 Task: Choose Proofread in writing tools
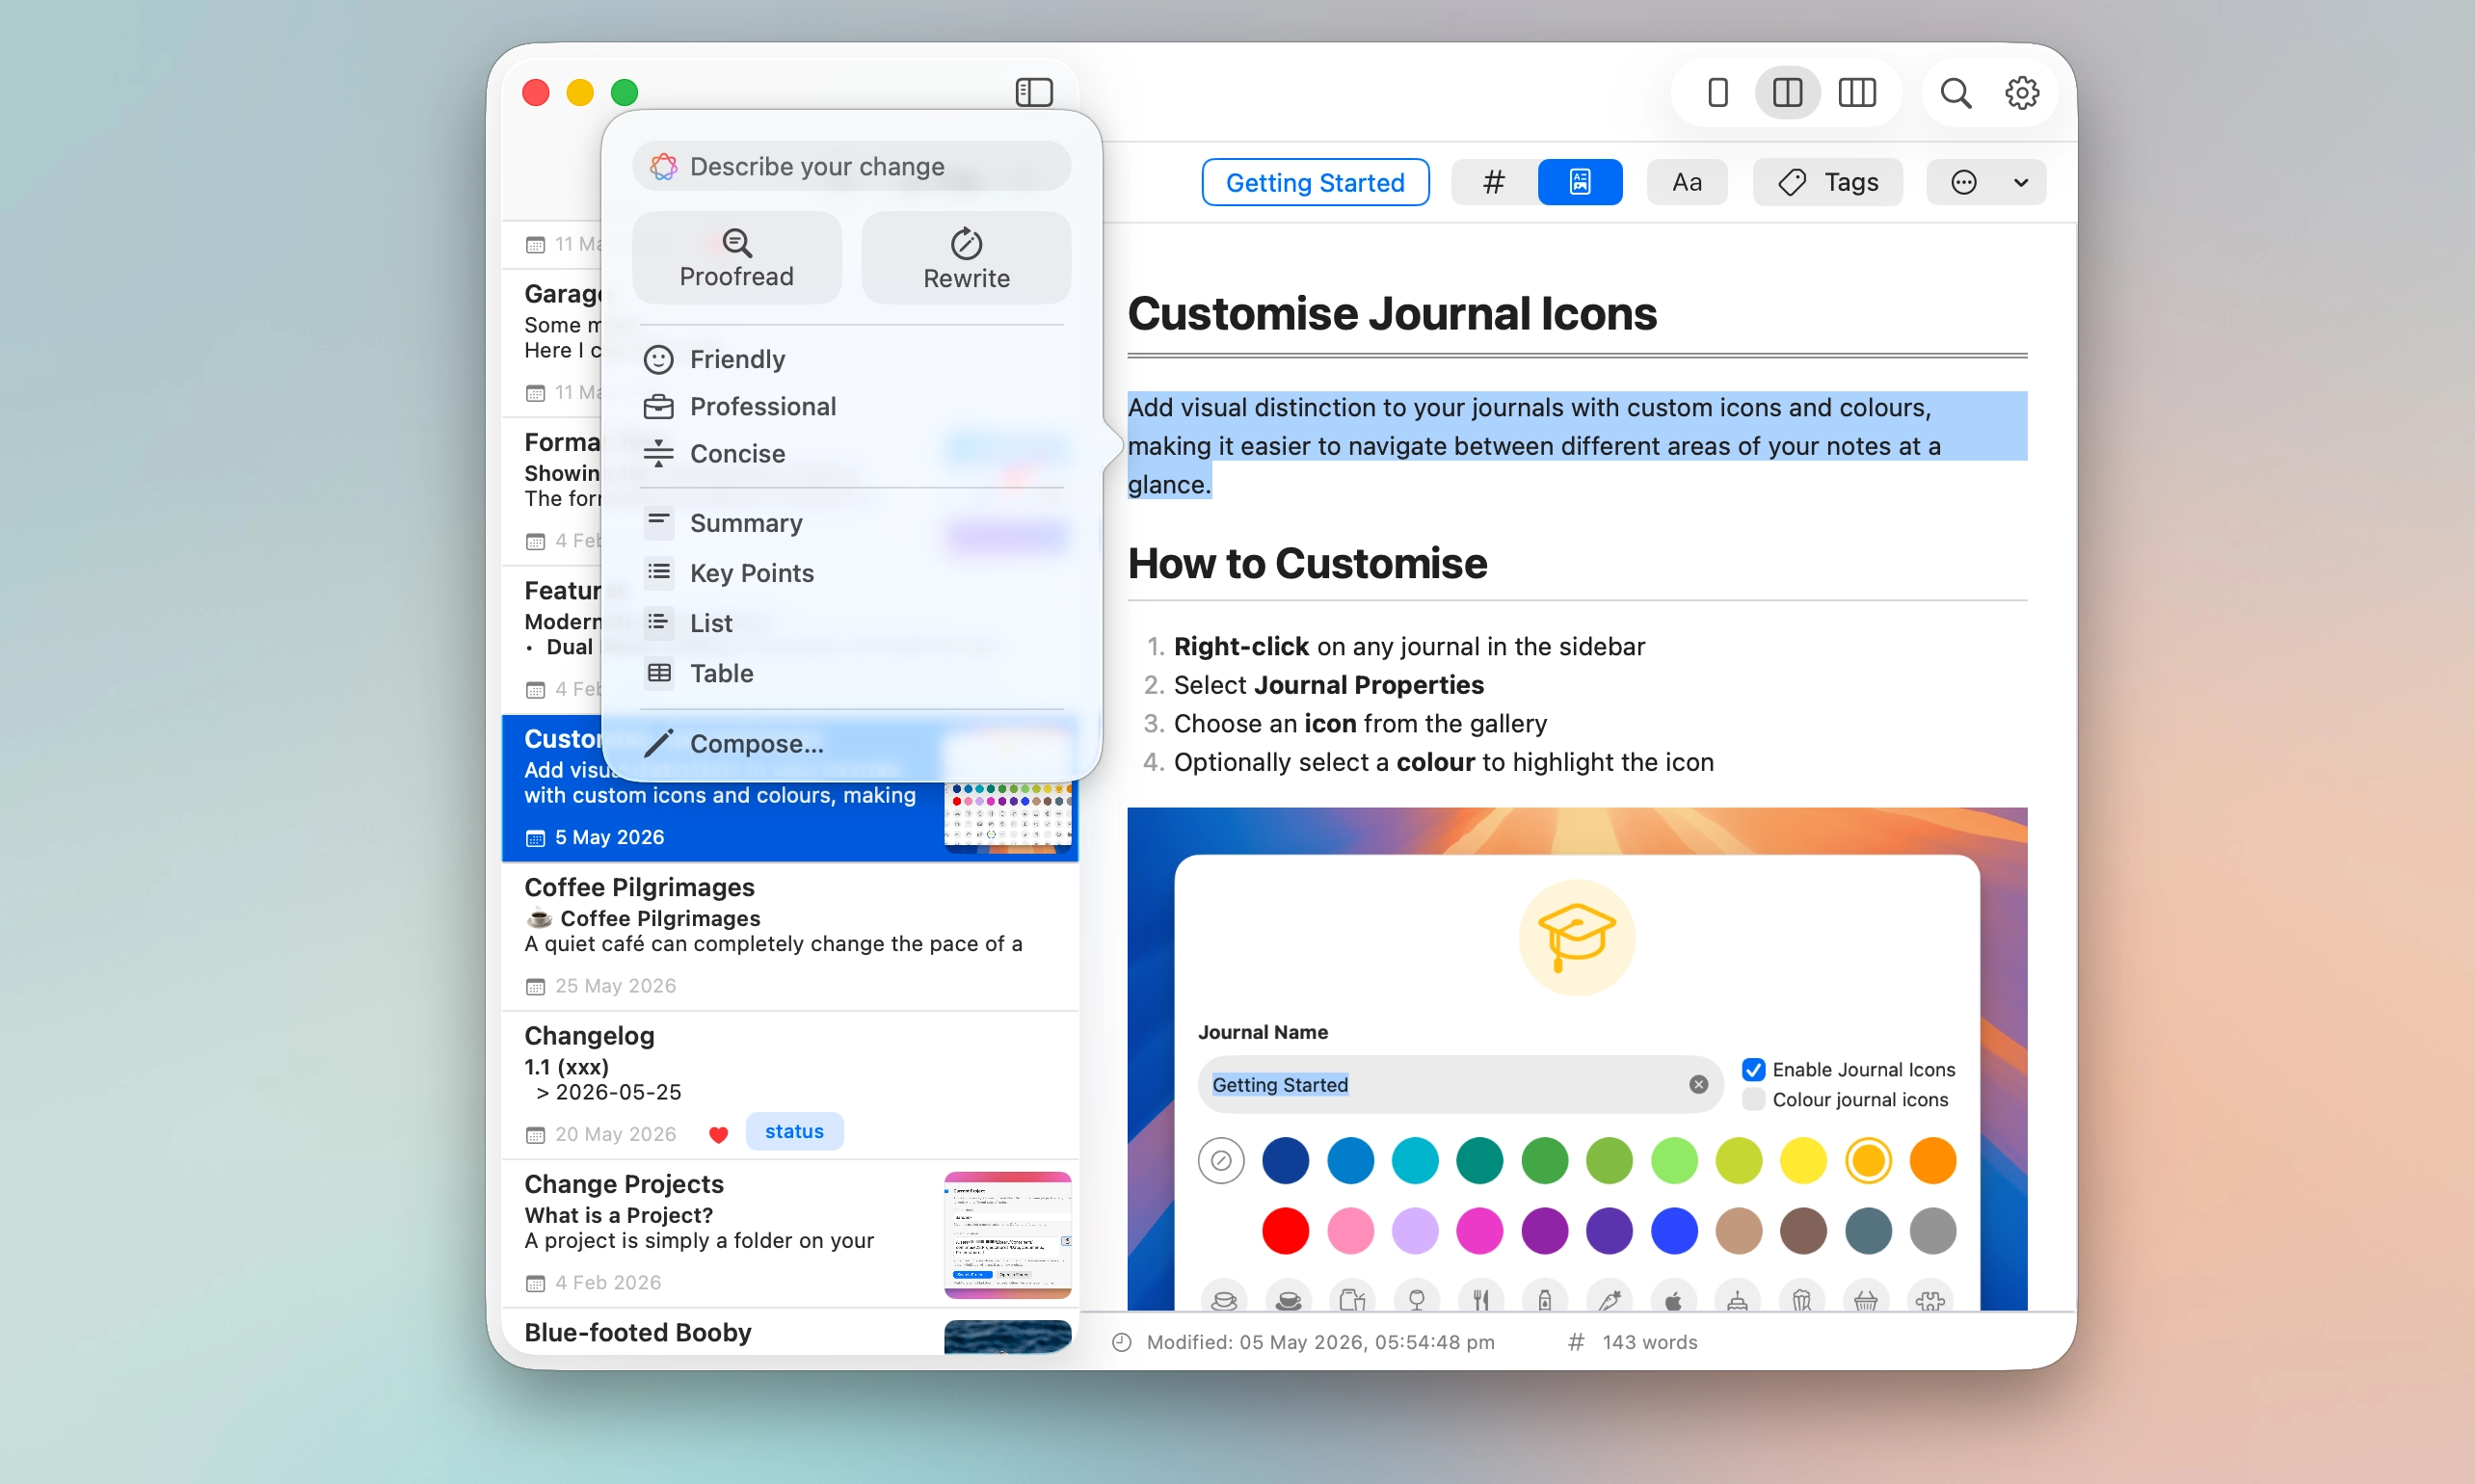tap(736, 258)
